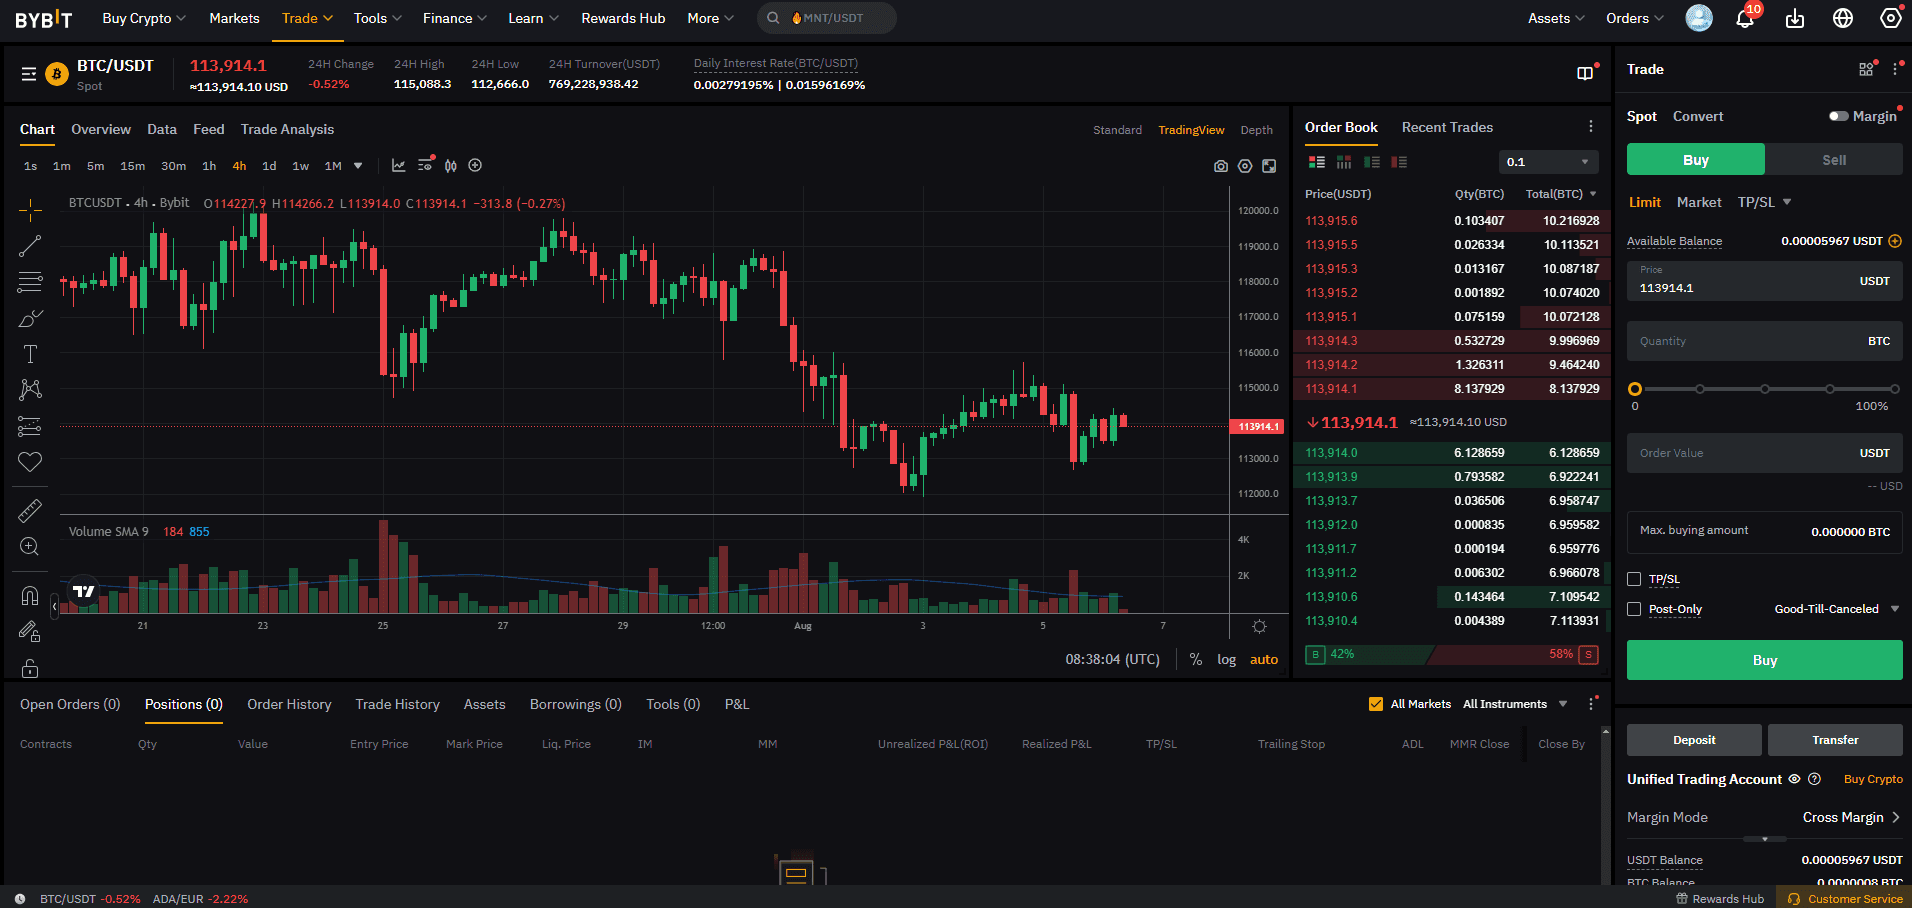Open chart indicators
This screenshot has height=908, width=1912.
point(398,166)
